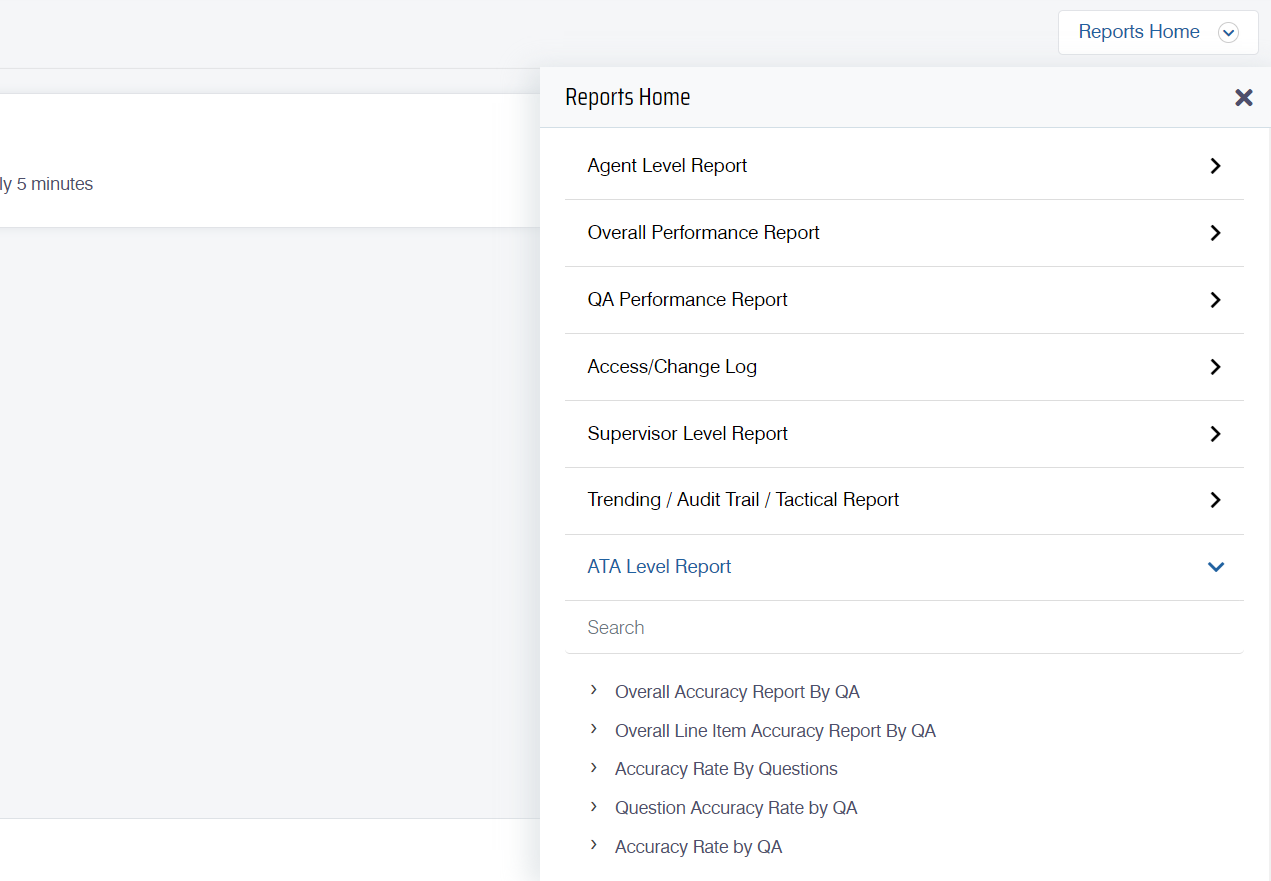This screenshot has width=1271, height=881.
Task: Expand chevron beside Overall Accuracy Report By QA
Action: pyautogui.click(x=594, y=690)
